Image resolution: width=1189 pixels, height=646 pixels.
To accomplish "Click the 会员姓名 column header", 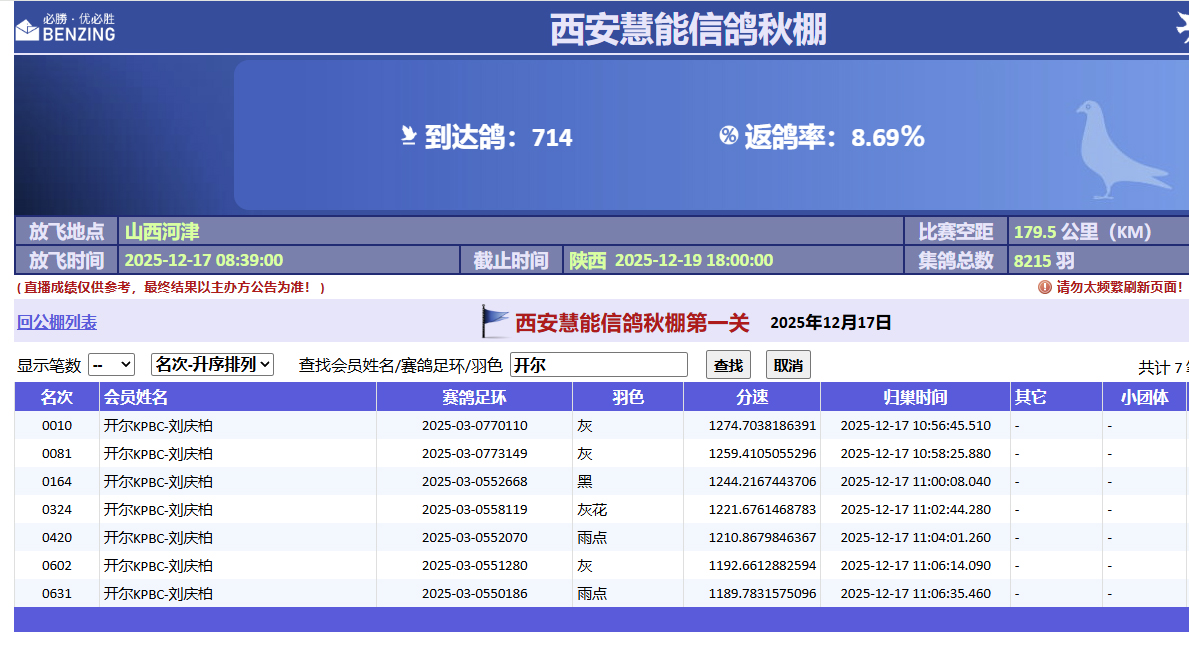I will tap(136, 397).
